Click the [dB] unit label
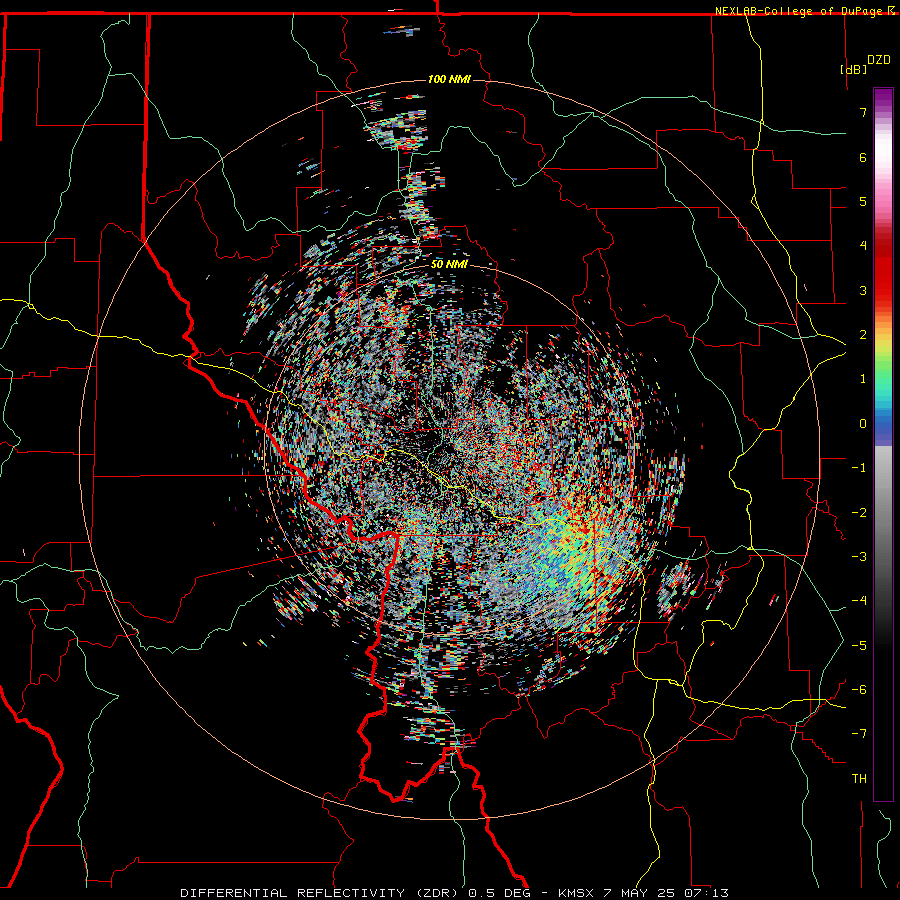The width and height of the screenshot is (900, 900). tap(853, 69)
